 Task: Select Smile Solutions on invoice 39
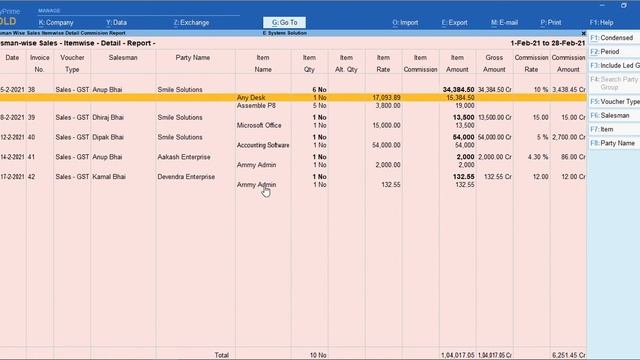[x=180, y=117]
